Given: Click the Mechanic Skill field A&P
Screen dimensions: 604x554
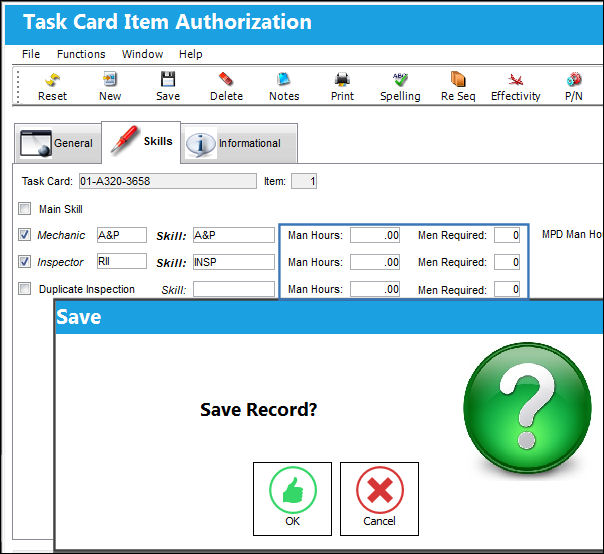Looking at the screenshot, I should click(234, 235).
